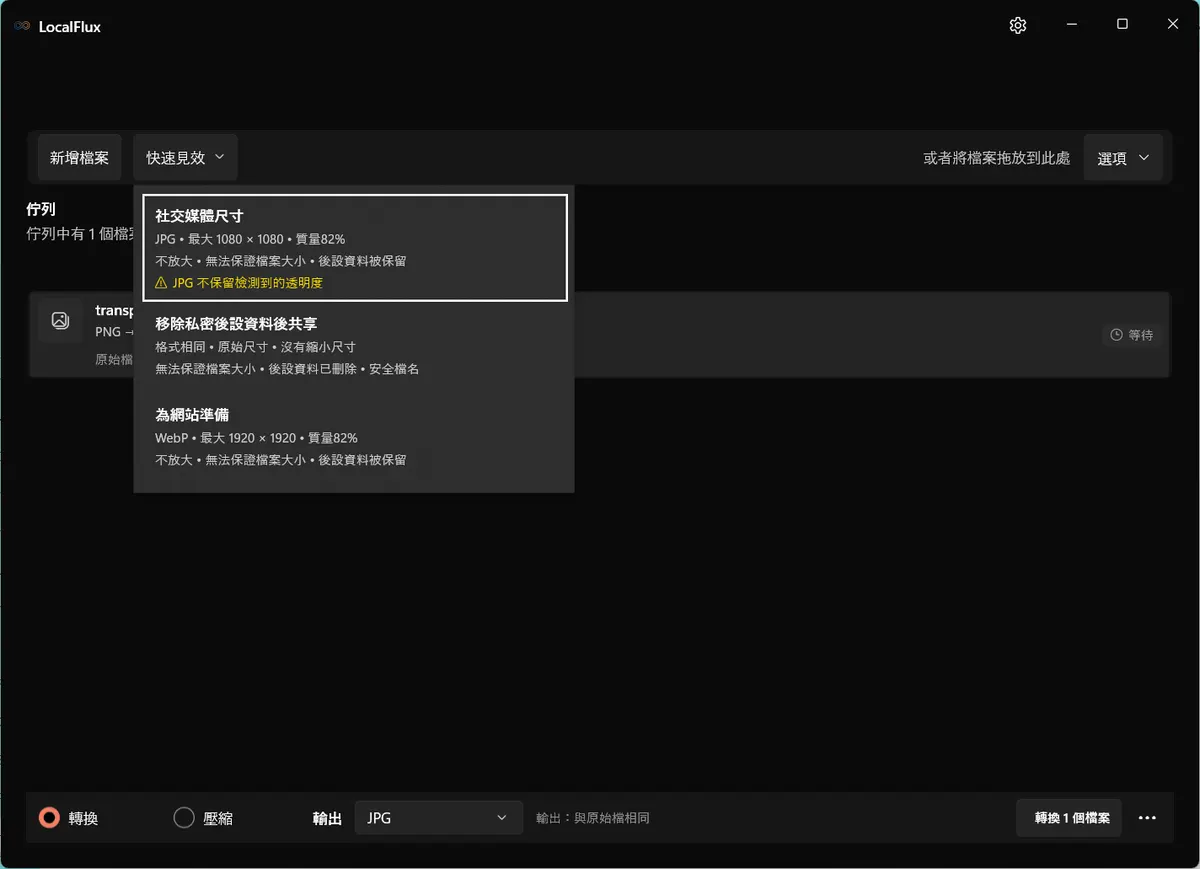Select the 壓縮 radio button
Image resolution: width=1200 pixels, height=869 pixels.
coord(184,818)
